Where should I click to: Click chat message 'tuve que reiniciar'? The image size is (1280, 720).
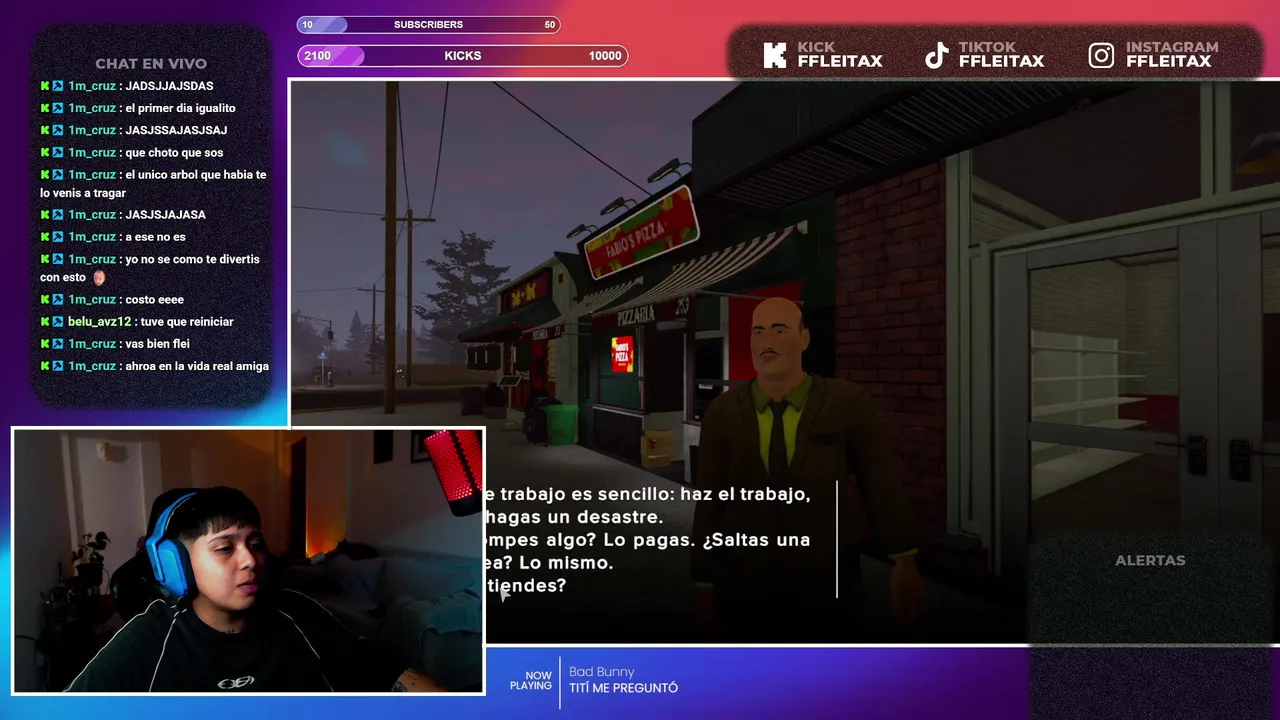tap(187, 322)
